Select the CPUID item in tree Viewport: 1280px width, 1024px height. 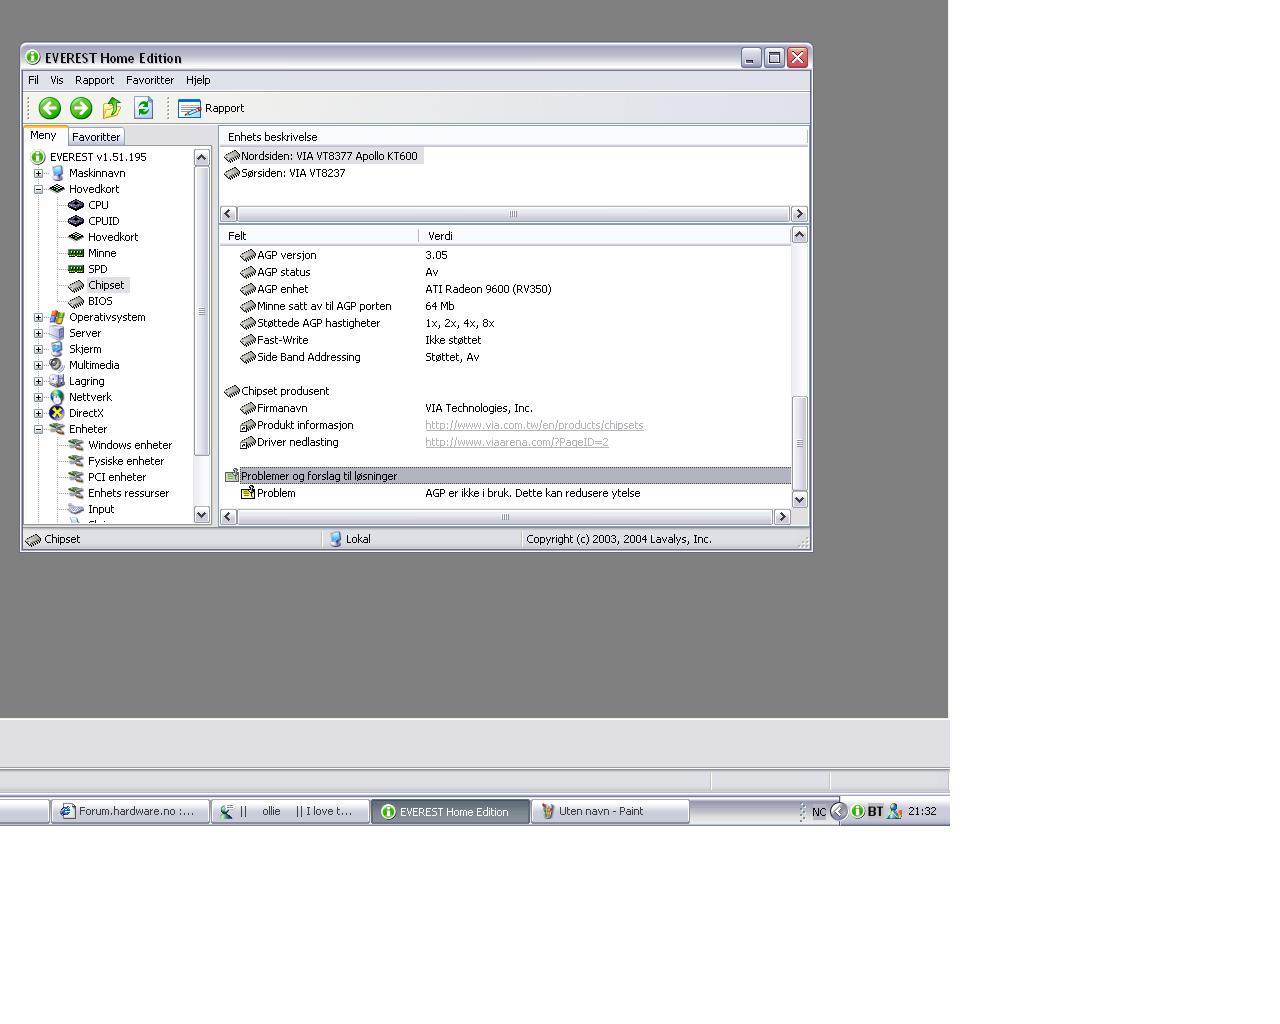point(103,221)
